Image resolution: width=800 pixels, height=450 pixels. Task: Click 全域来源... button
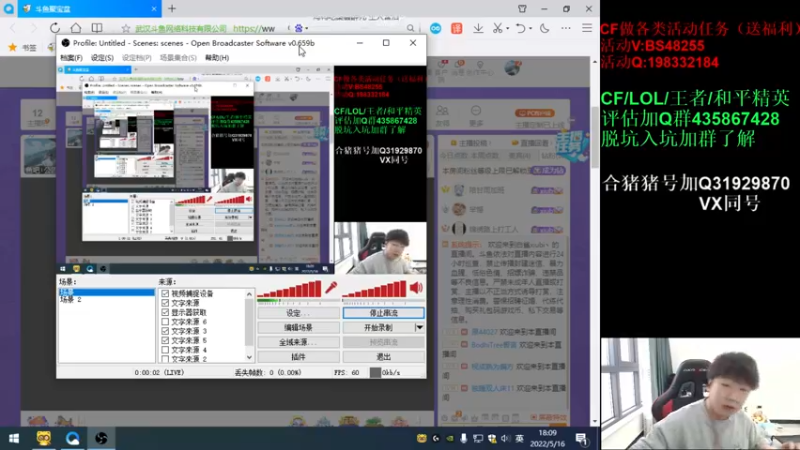pyautogui.click(x=298, y=342)
